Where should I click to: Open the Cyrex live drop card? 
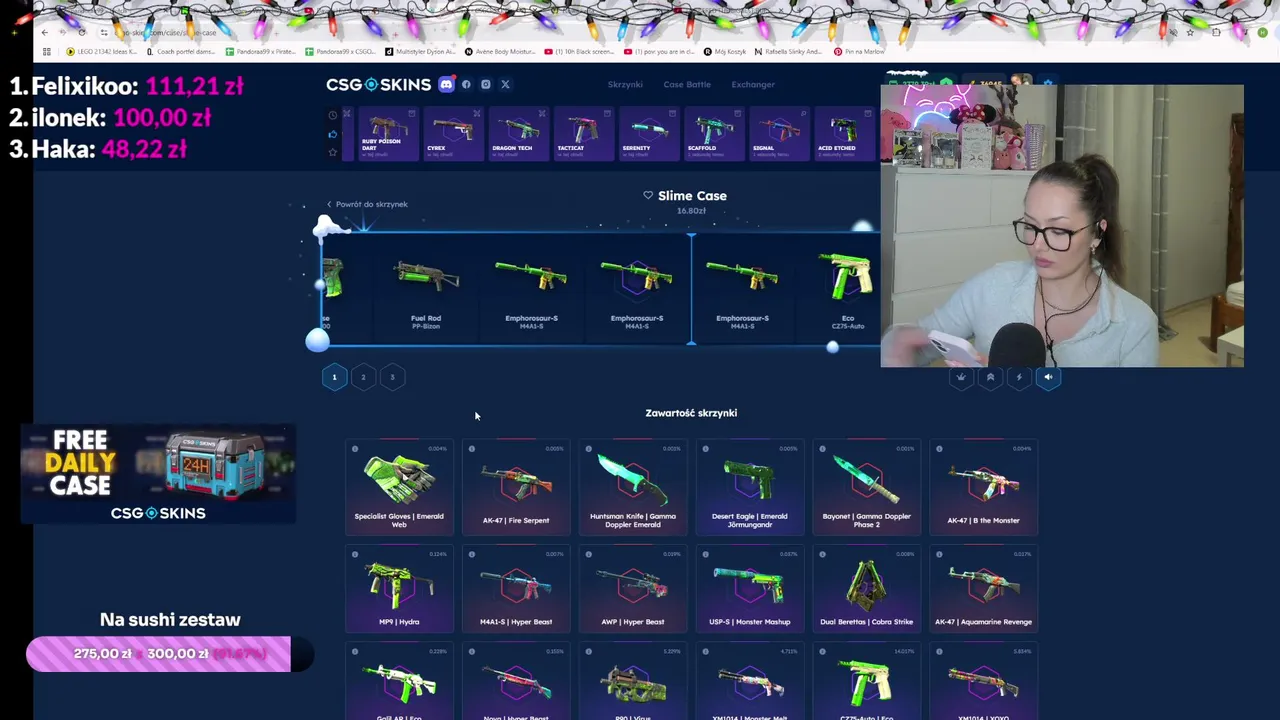(x=453, y=134)
